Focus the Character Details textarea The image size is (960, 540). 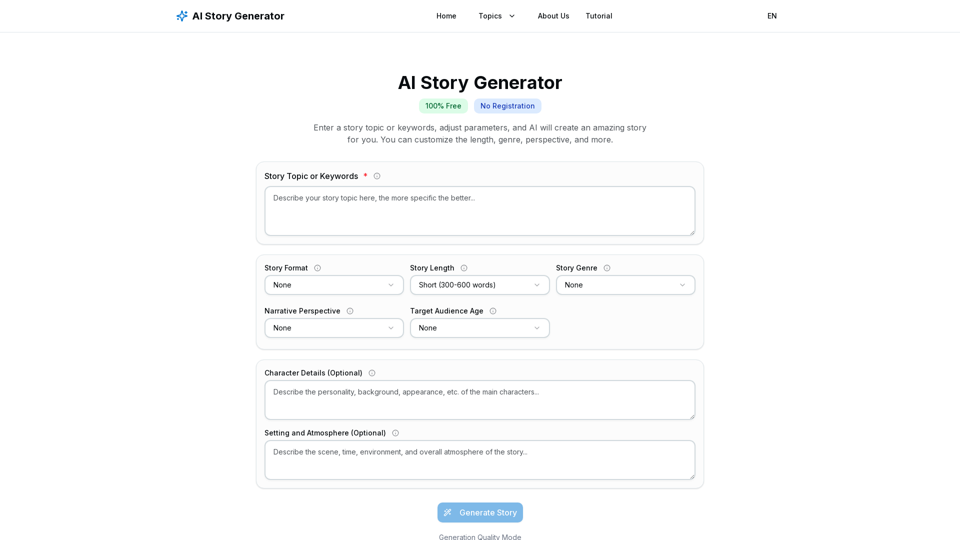click(479, 400)
